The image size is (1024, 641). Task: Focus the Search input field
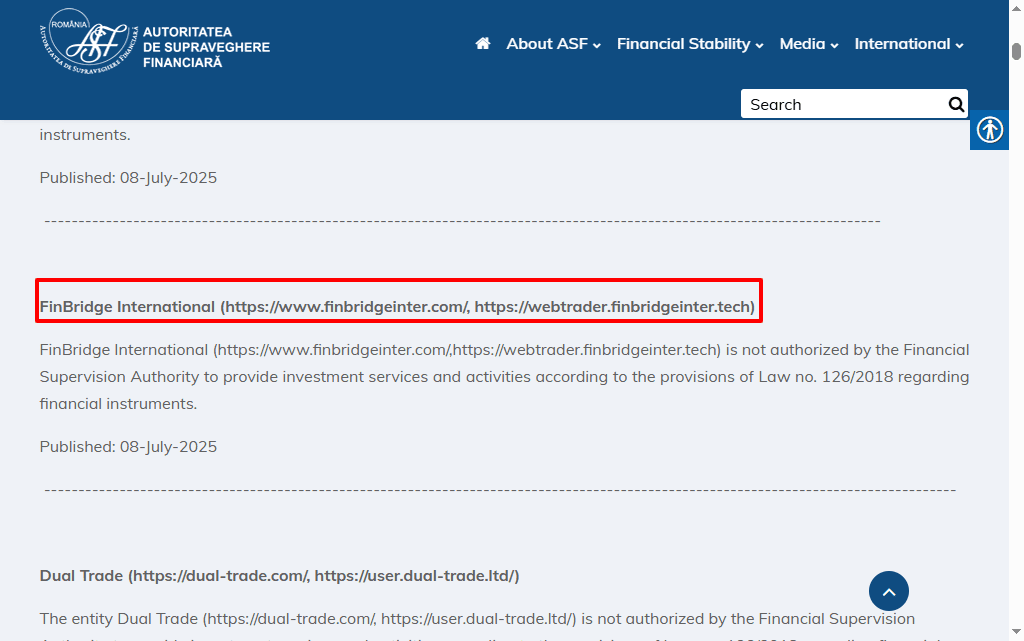[842, 104]
